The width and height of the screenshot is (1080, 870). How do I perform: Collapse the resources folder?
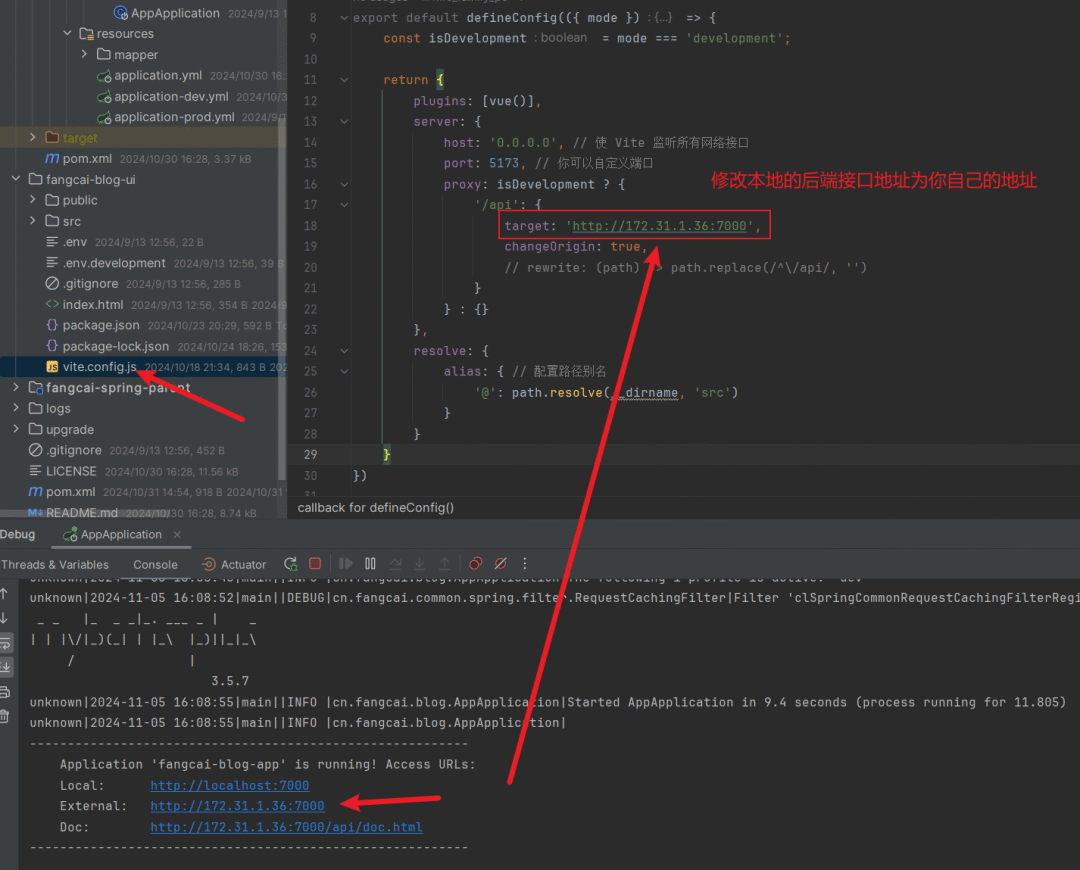point(67,33)
